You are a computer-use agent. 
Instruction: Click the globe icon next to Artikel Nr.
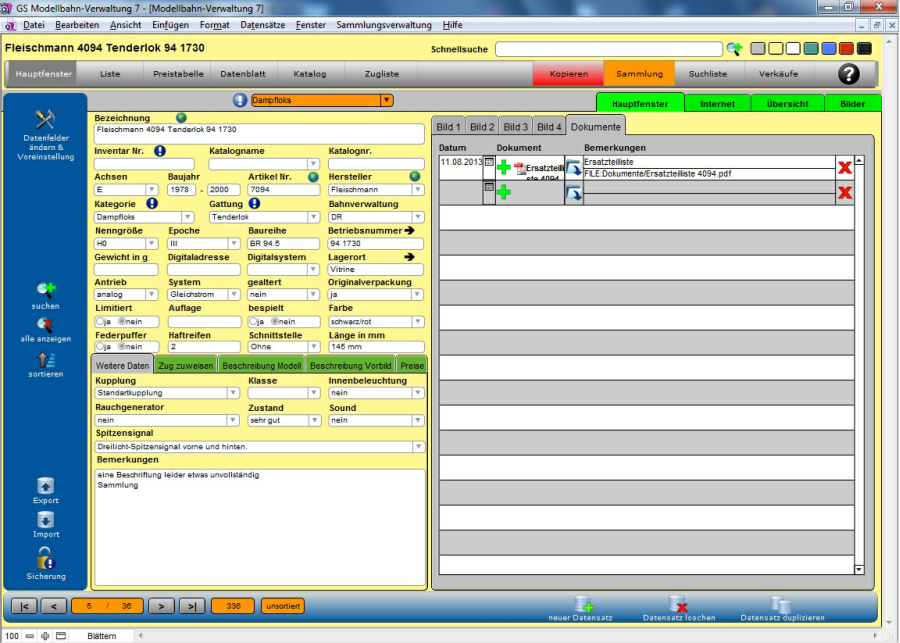click(x=313, y=177)
